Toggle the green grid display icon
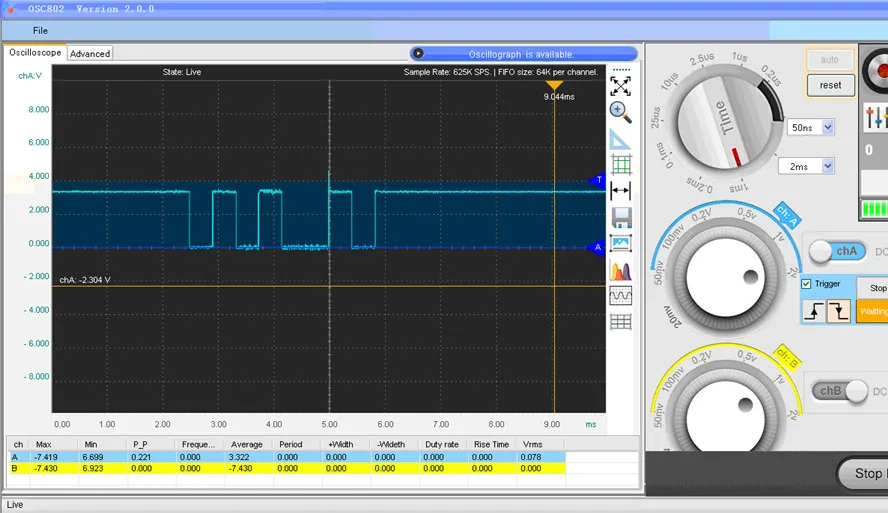This screenshot has width=888, height=513. (620, 165)
